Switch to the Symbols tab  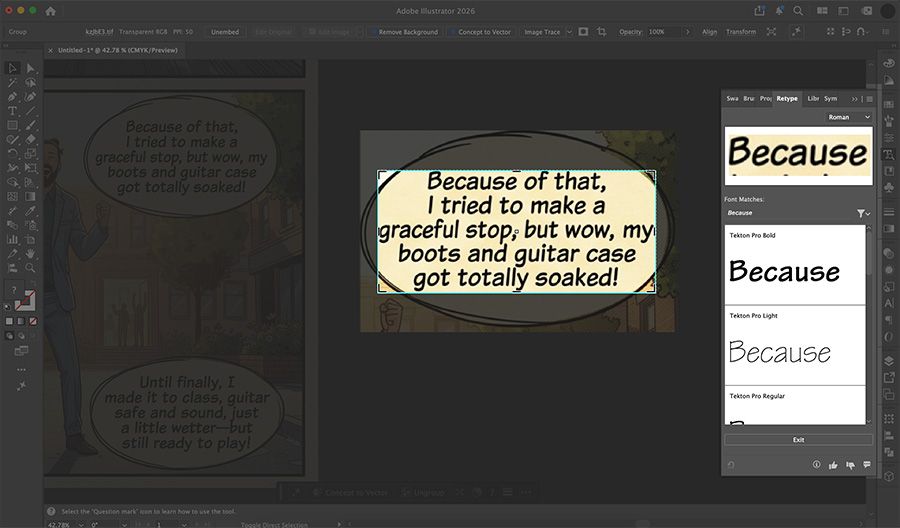pos(831,99)
